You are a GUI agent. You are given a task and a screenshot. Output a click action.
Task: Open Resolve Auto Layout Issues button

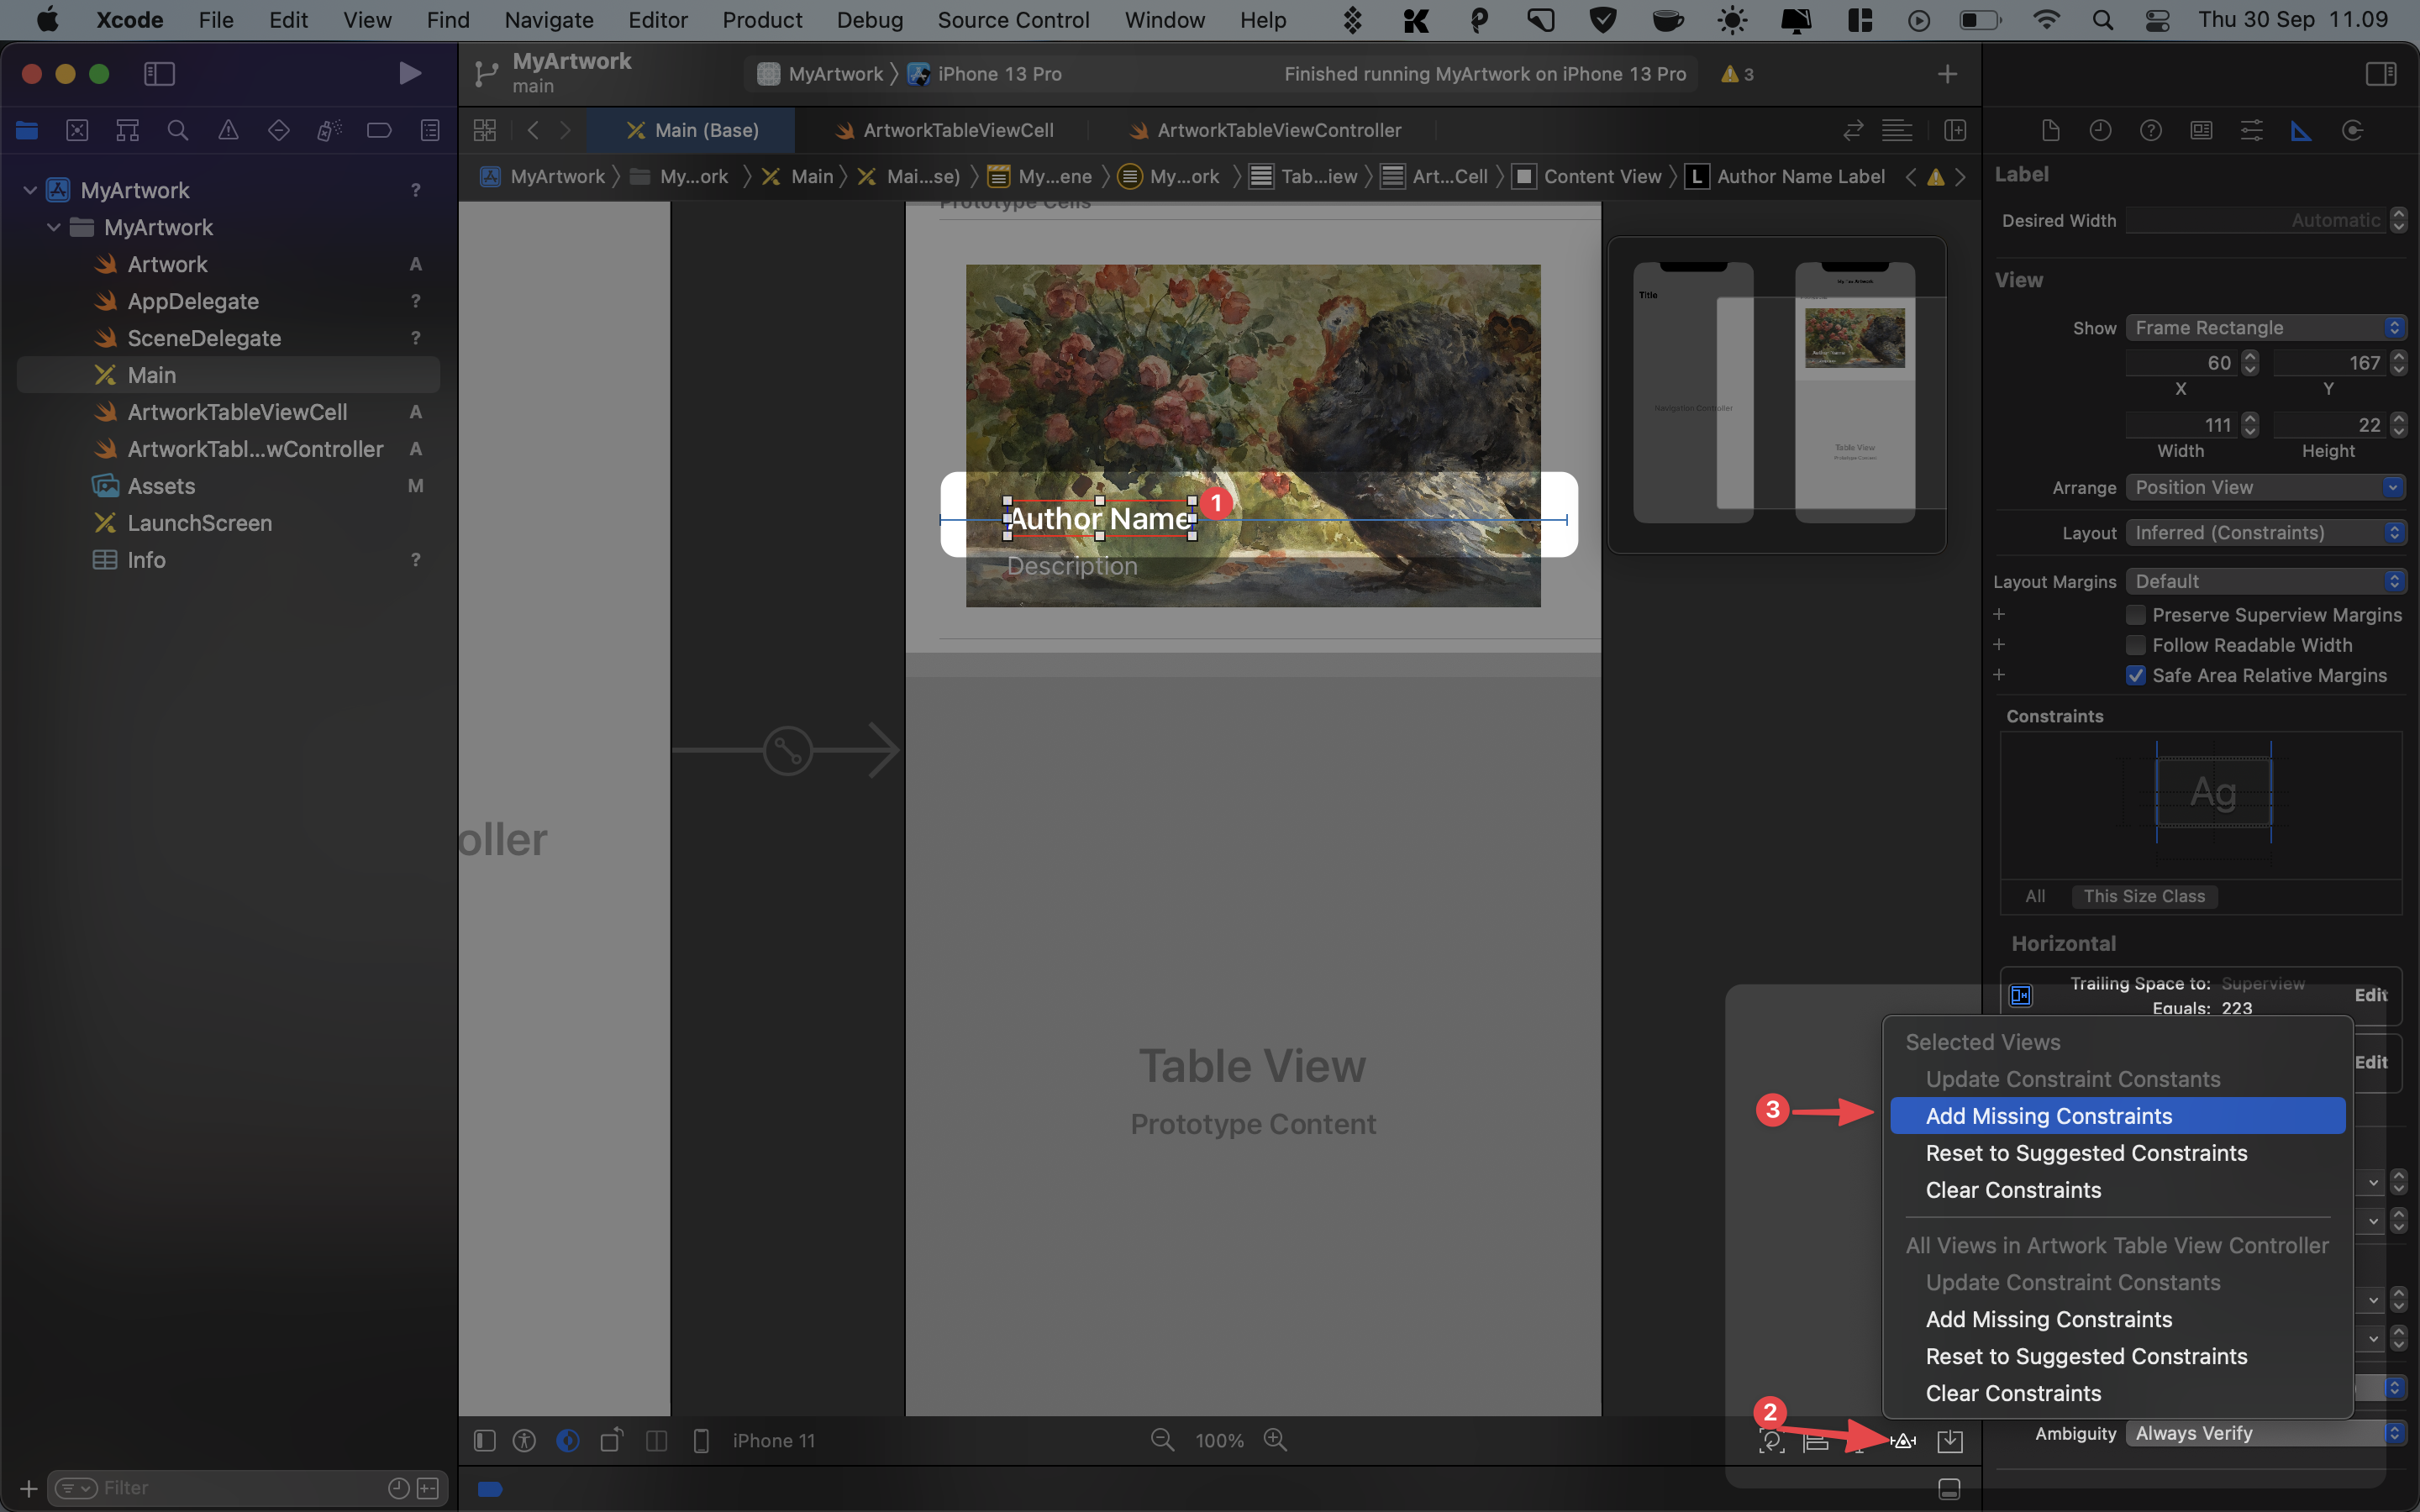click(1903, 1440)
